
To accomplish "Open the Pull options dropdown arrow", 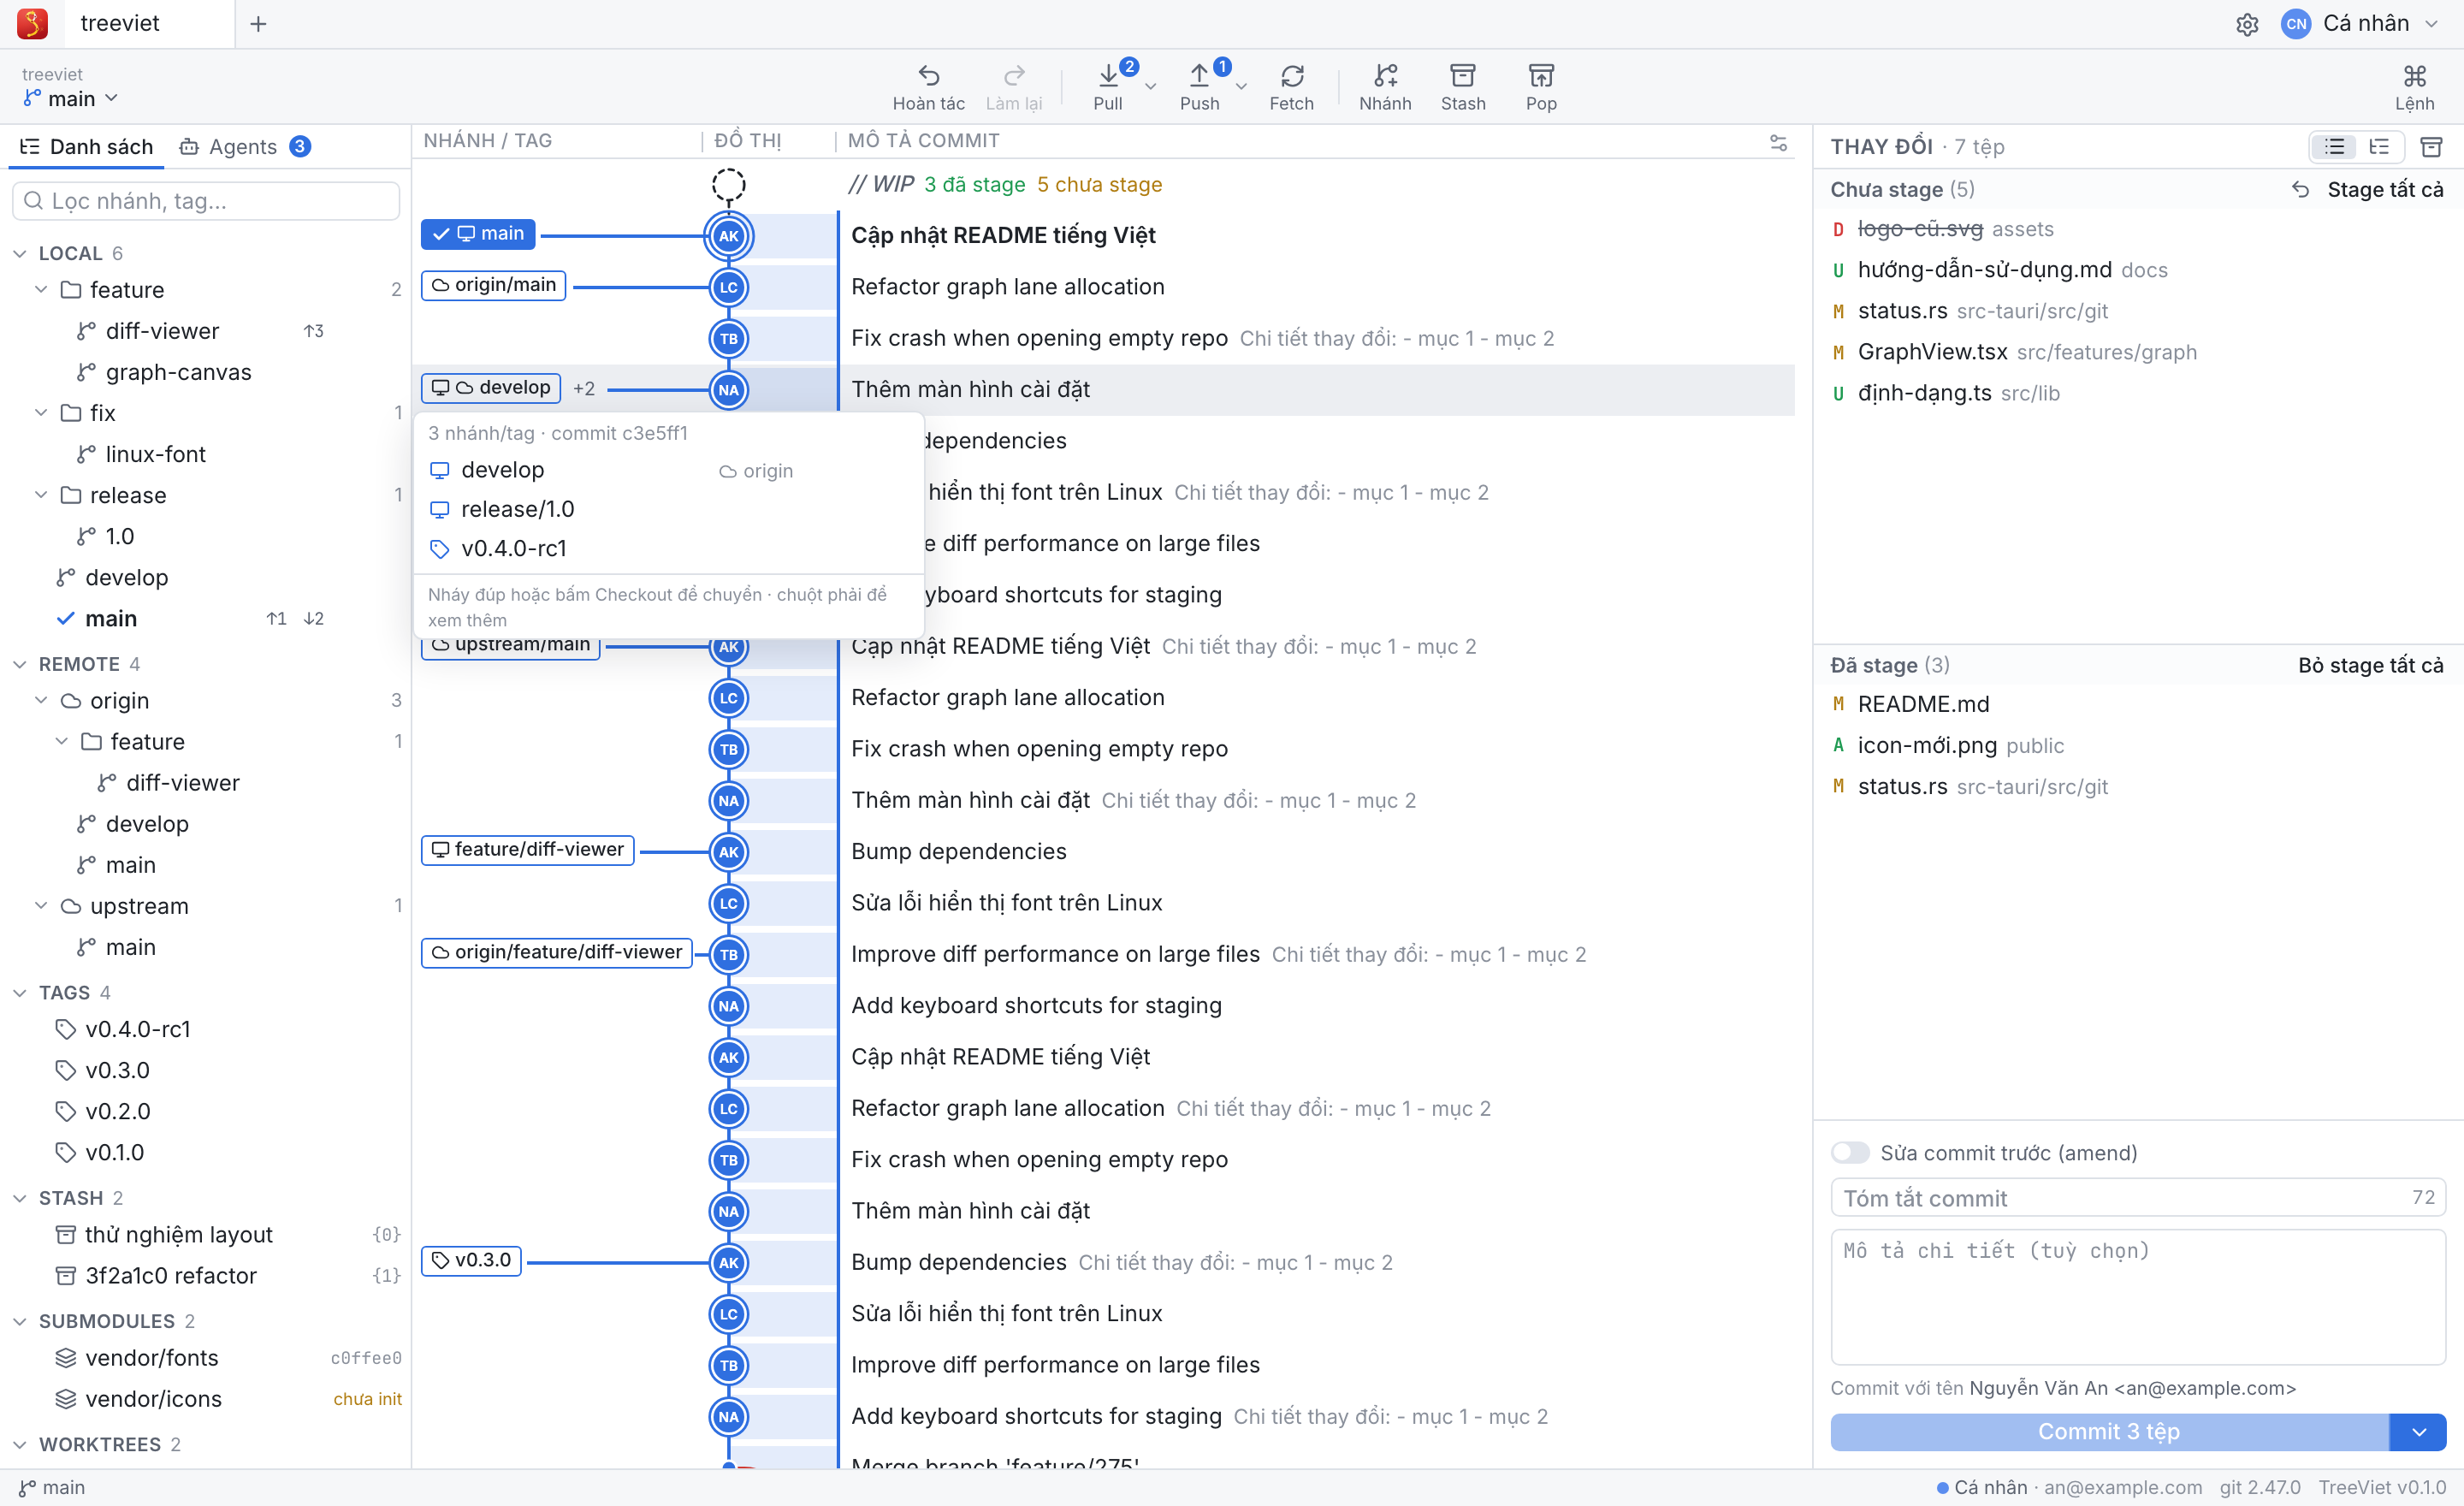I will point(1150,87).
